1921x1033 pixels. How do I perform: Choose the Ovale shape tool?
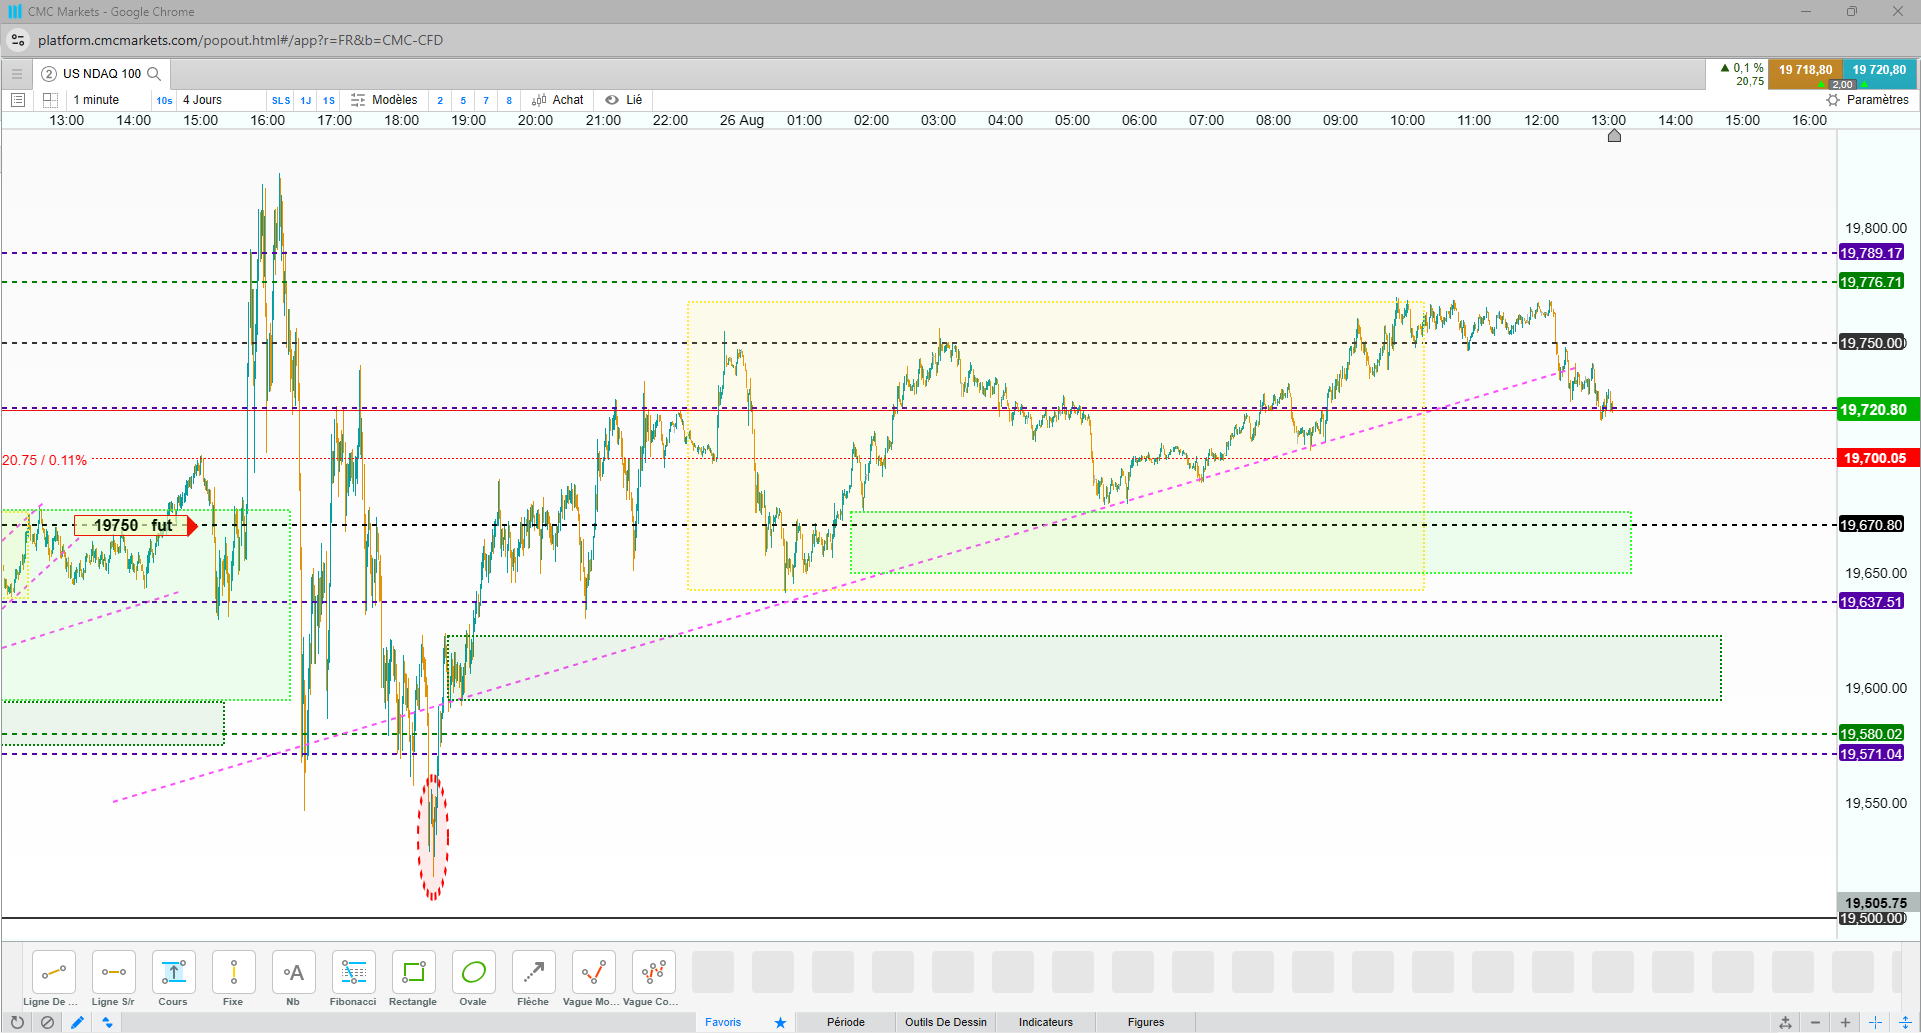[473, 978]
